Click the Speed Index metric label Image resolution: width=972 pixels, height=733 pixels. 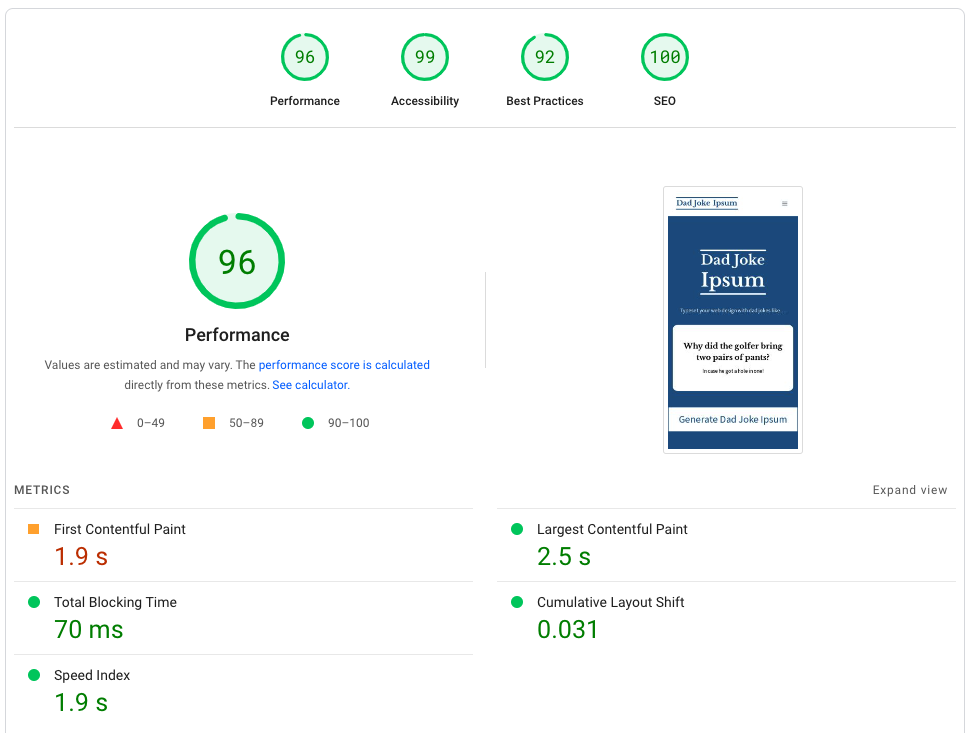92,675
